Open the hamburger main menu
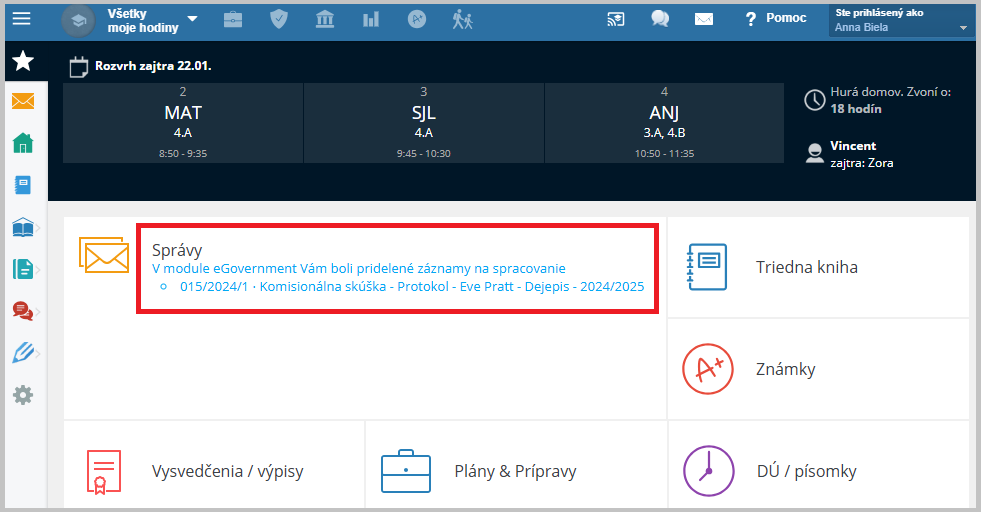The width and height of the screenshot is (981, 512). (x=21, y=19)
